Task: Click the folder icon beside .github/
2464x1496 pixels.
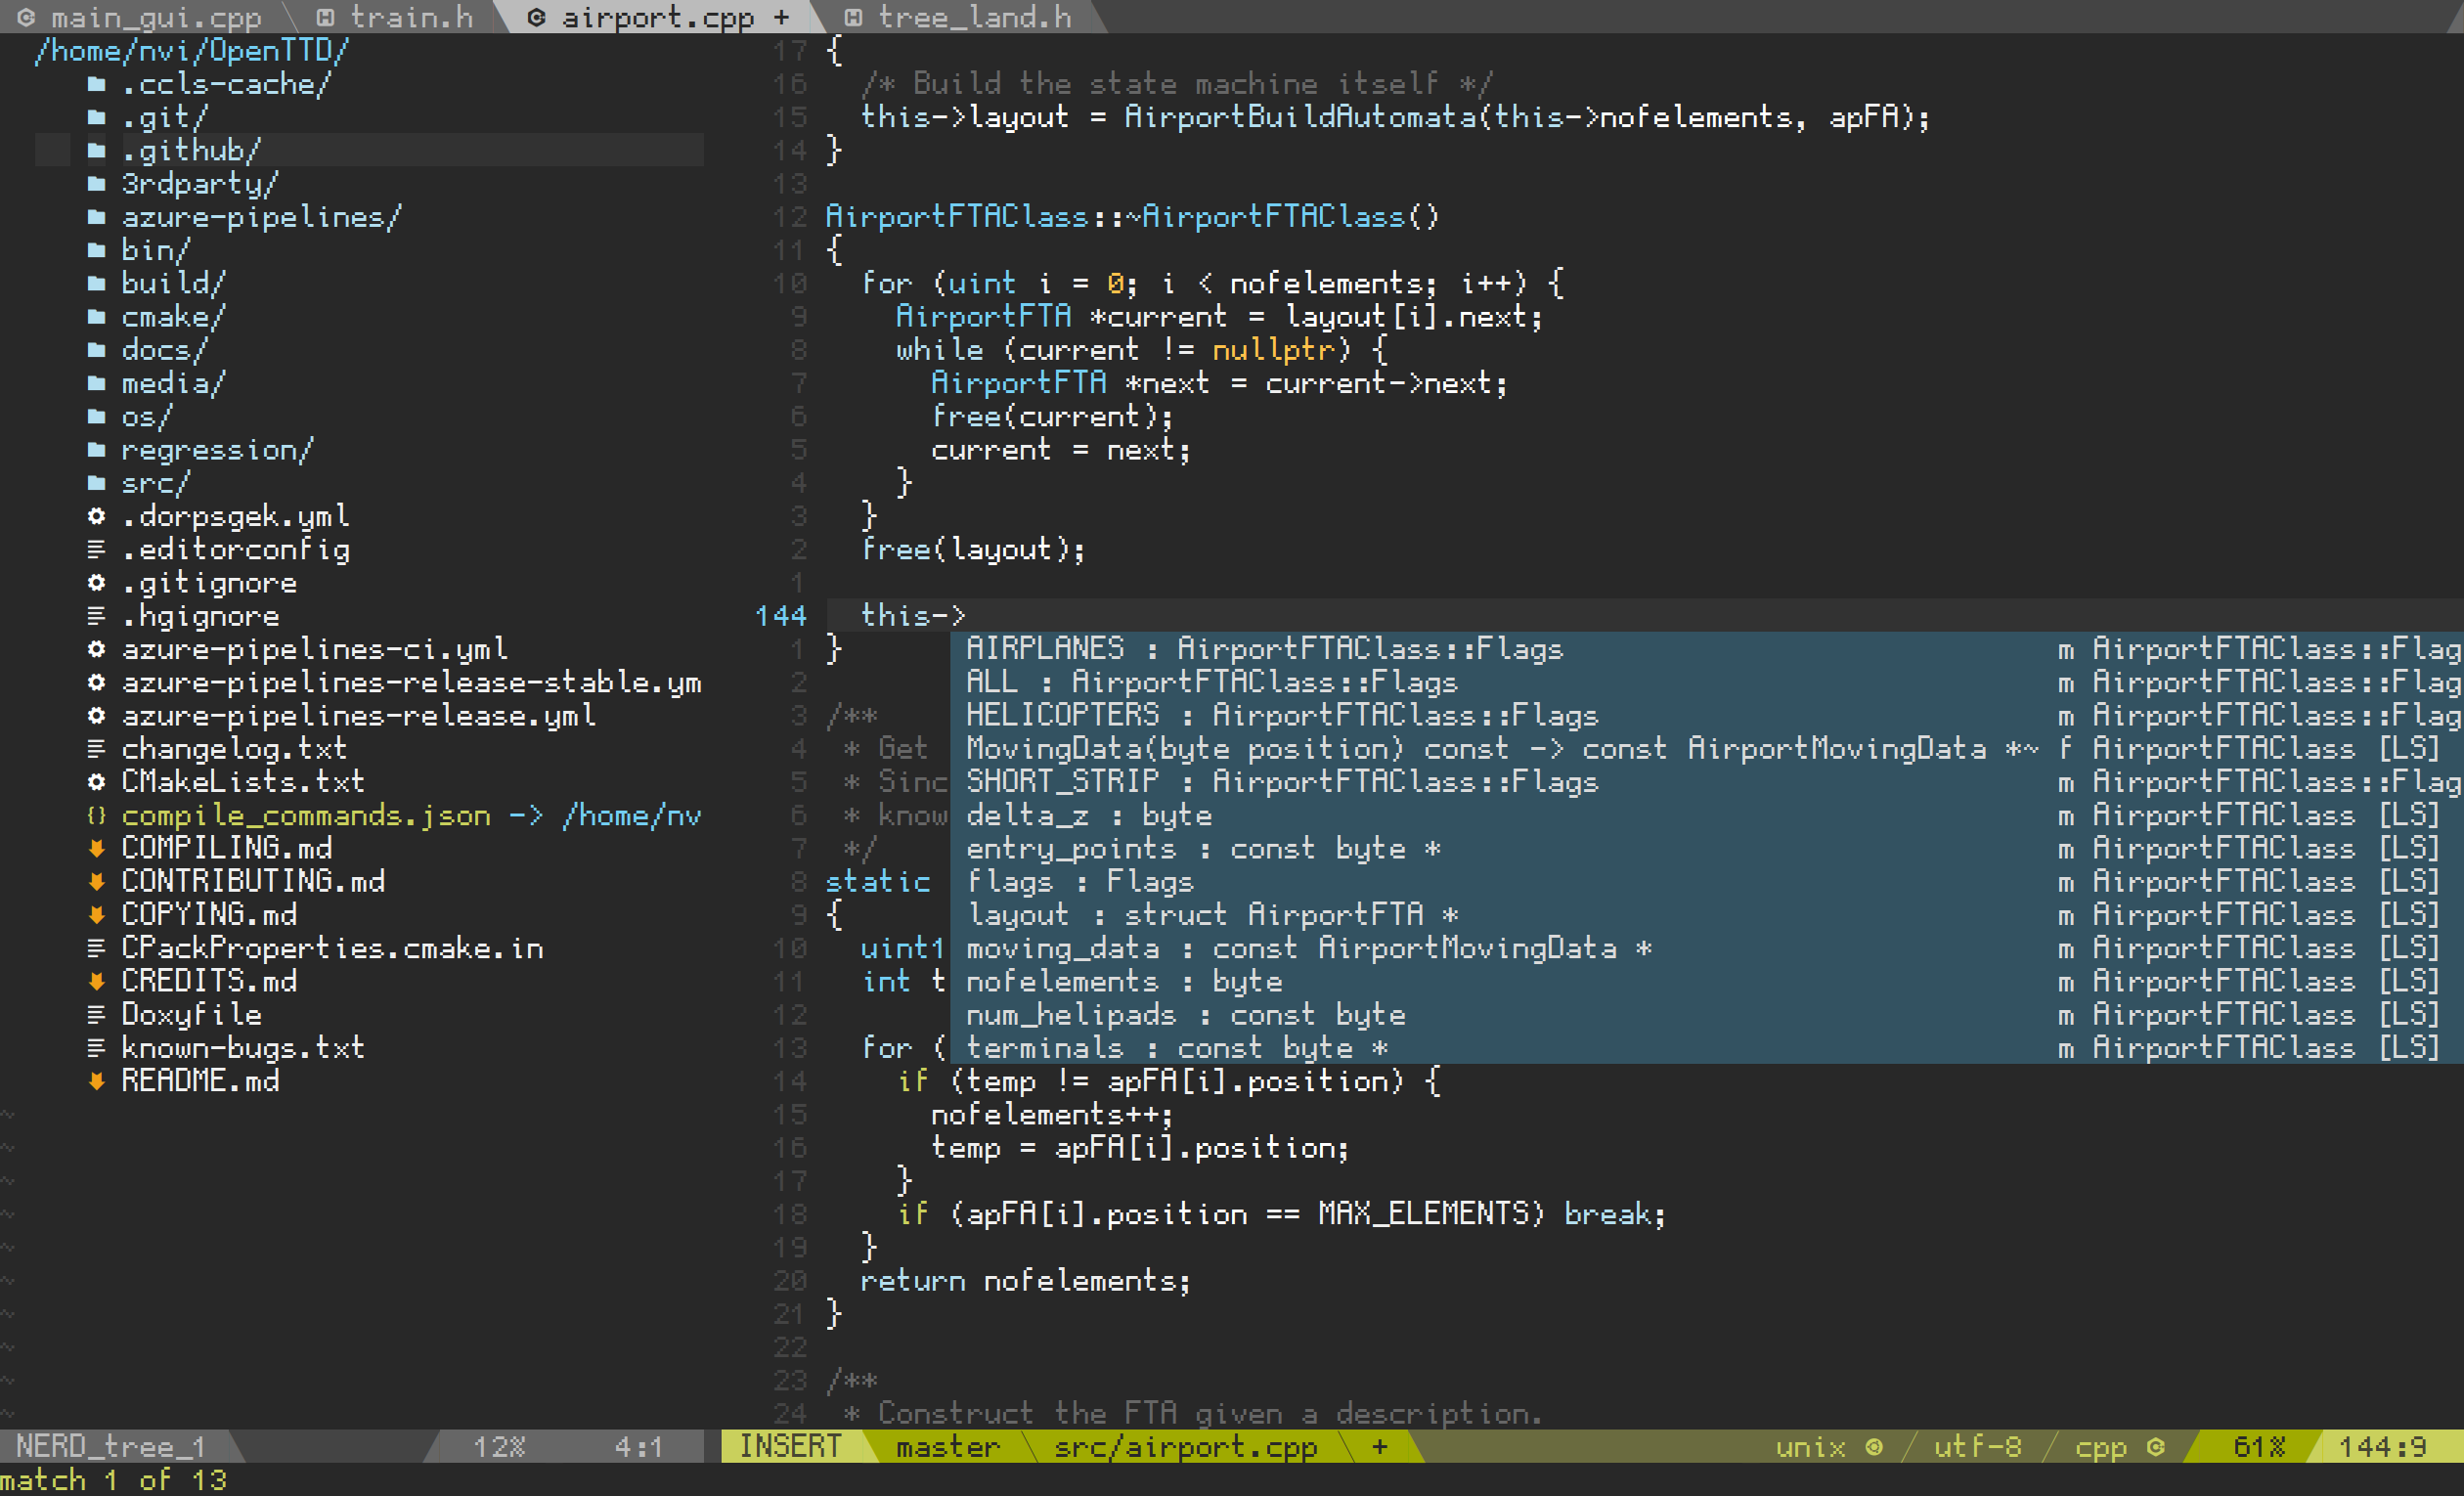Action: (x=96, y=150)
